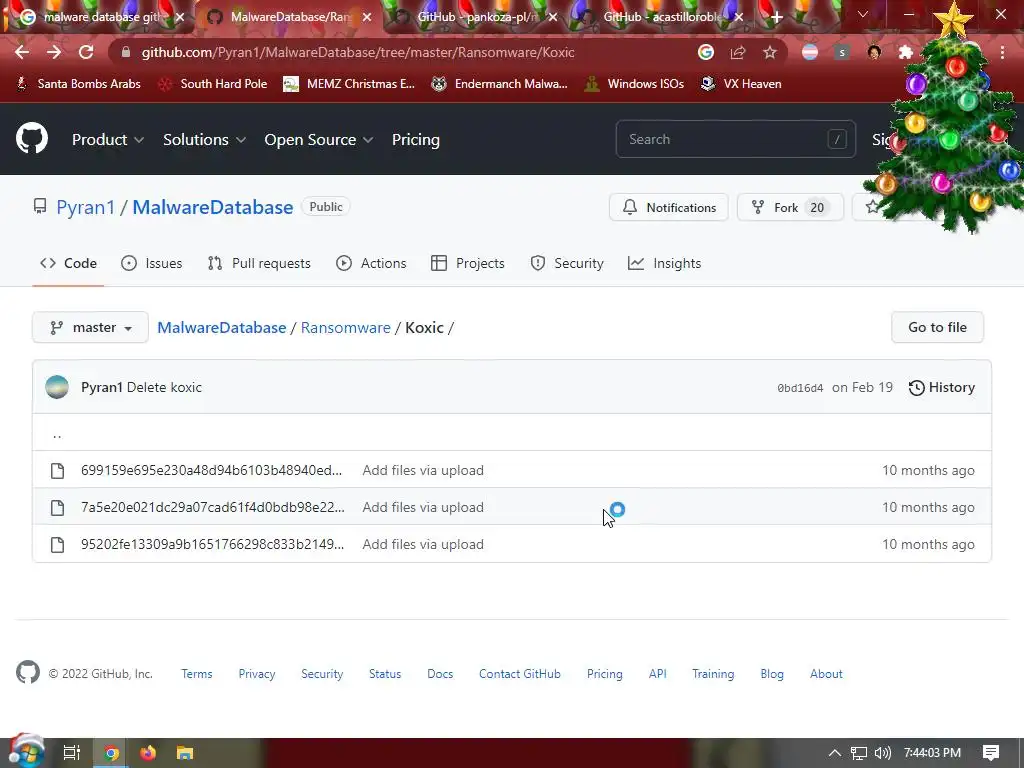Open the Google icon in address bar
Image resolution: width=1024 pixels, height=768 pixels.
[x=705, y=52]
